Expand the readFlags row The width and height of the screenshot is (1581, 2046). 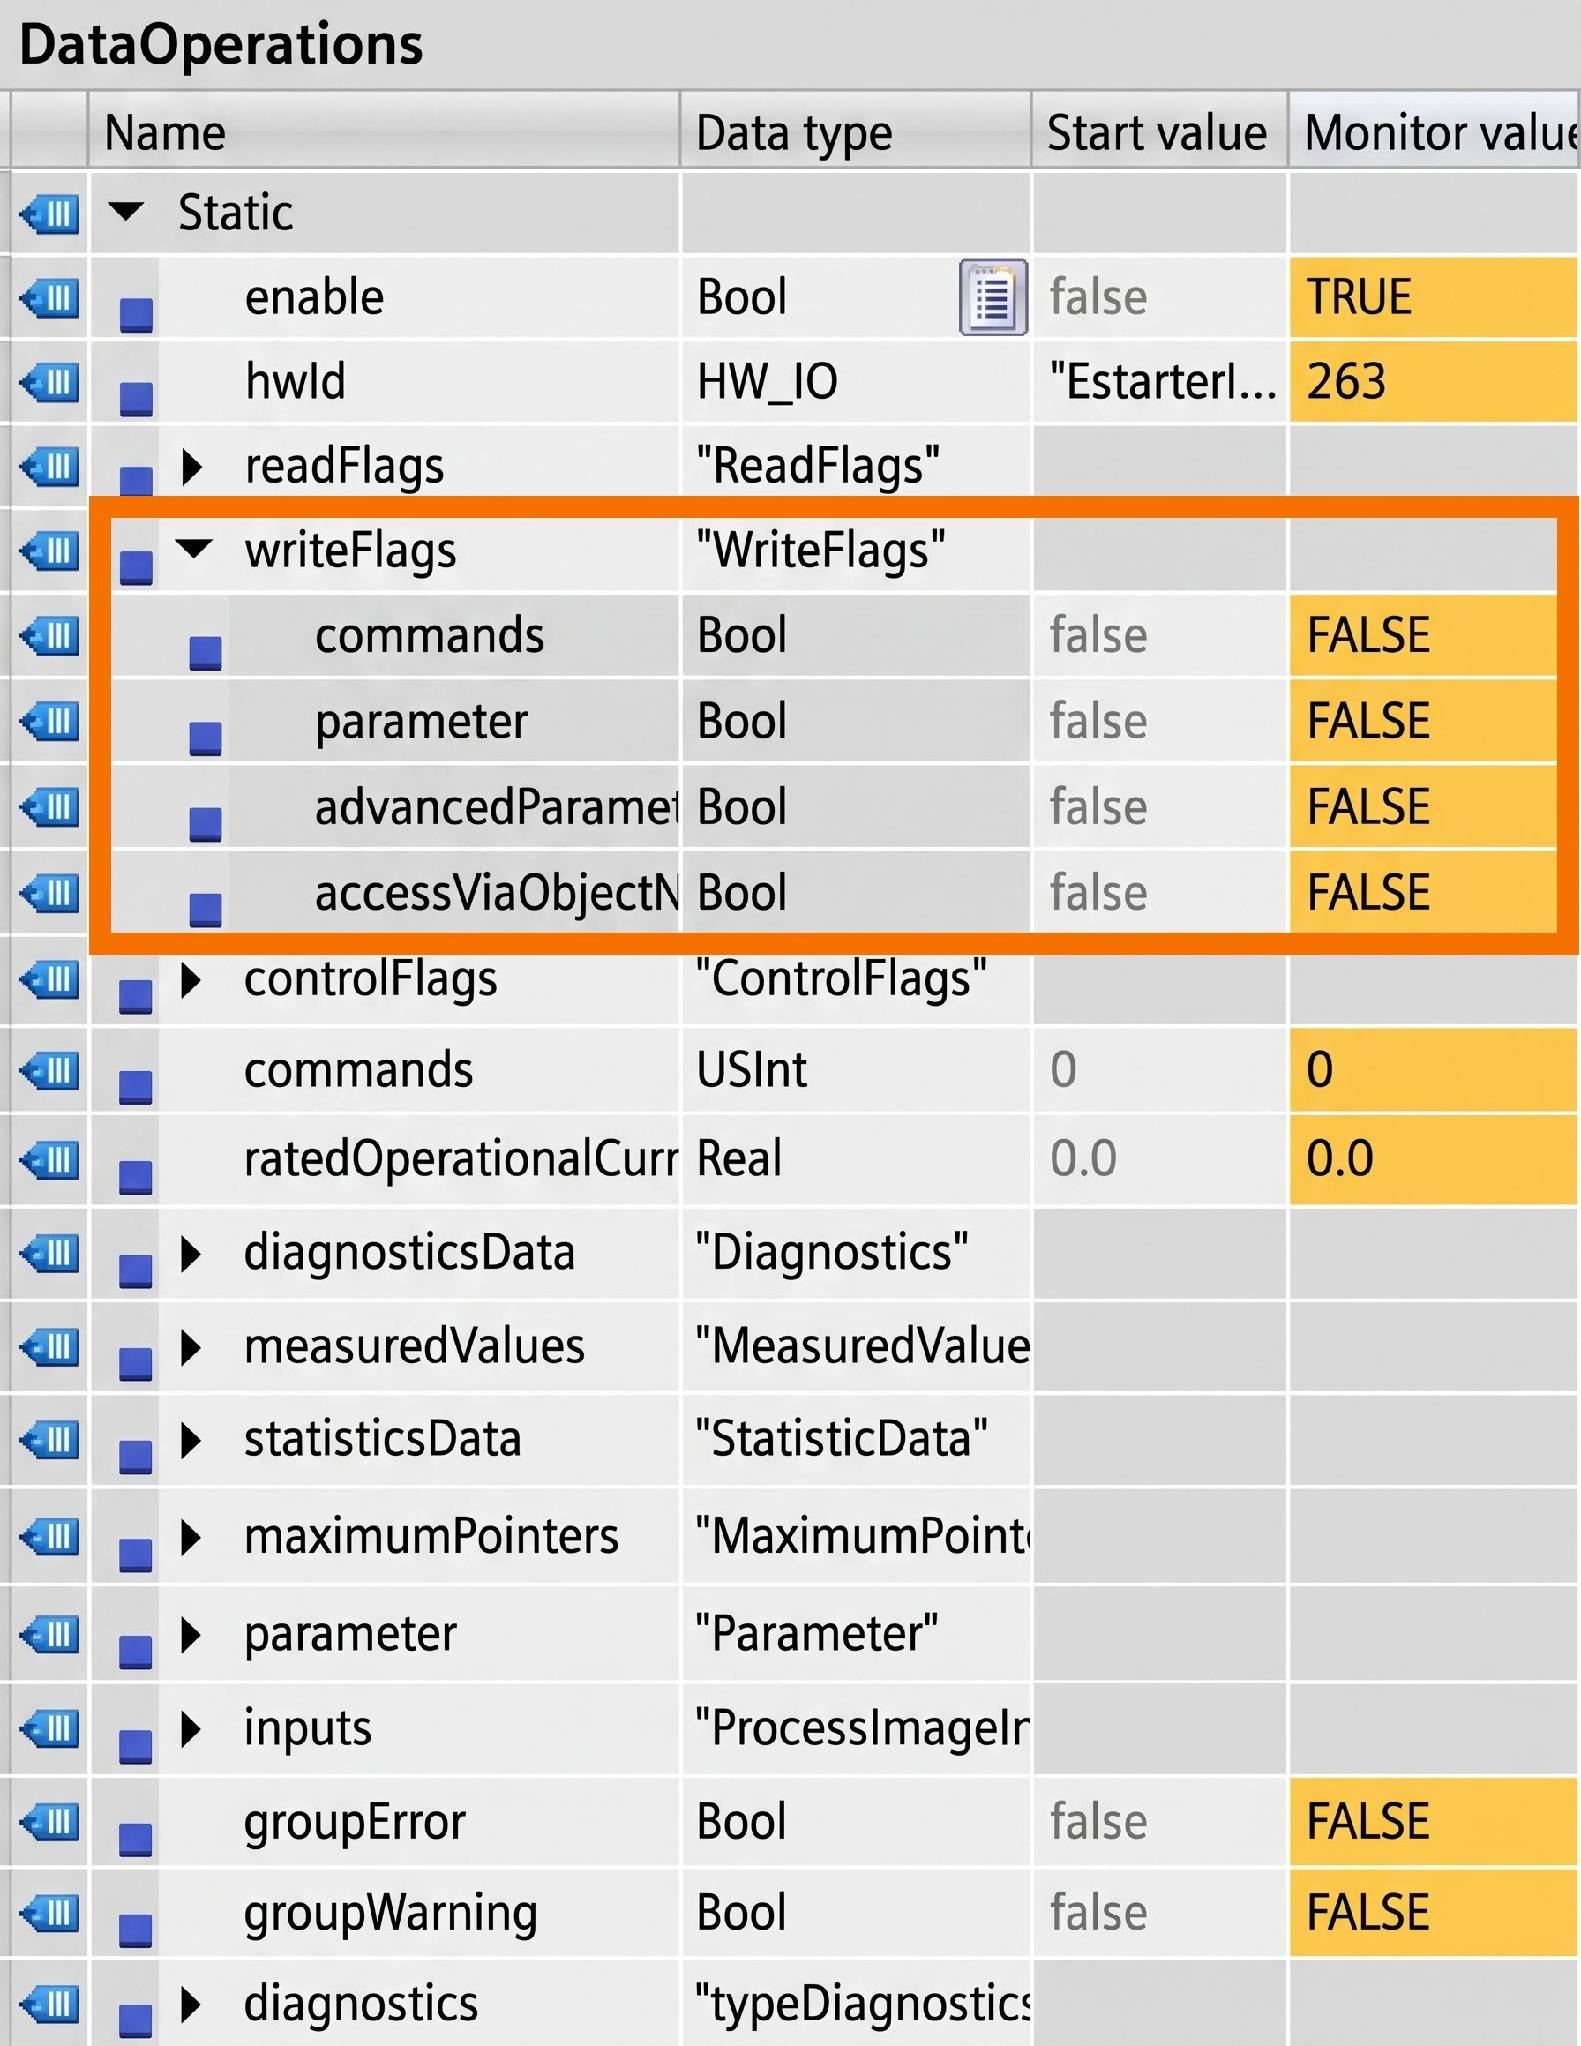pyautogui.click(x=191, y=466)
